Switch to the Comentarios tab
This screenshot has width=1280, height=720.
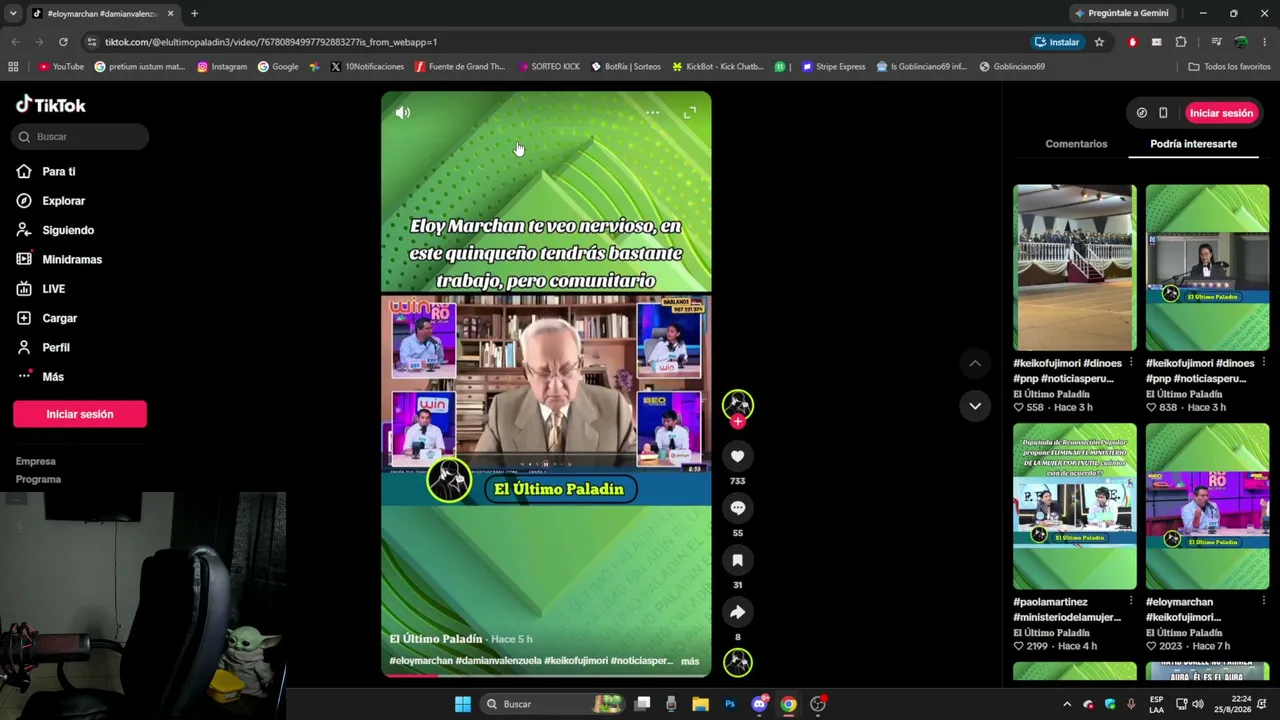pyautogui.click(x=1076, y=144)
